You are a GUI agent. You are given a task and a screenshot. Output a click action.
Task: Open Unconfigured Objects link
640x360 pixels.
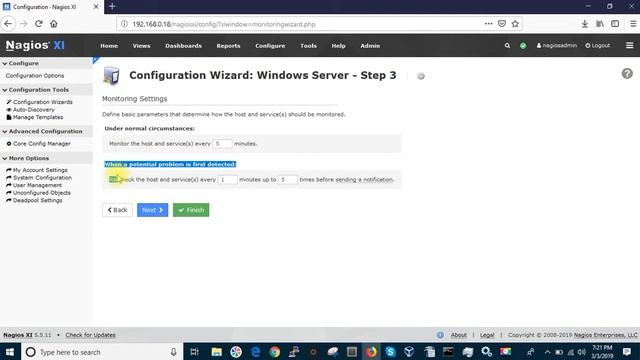tap(42, 193)
